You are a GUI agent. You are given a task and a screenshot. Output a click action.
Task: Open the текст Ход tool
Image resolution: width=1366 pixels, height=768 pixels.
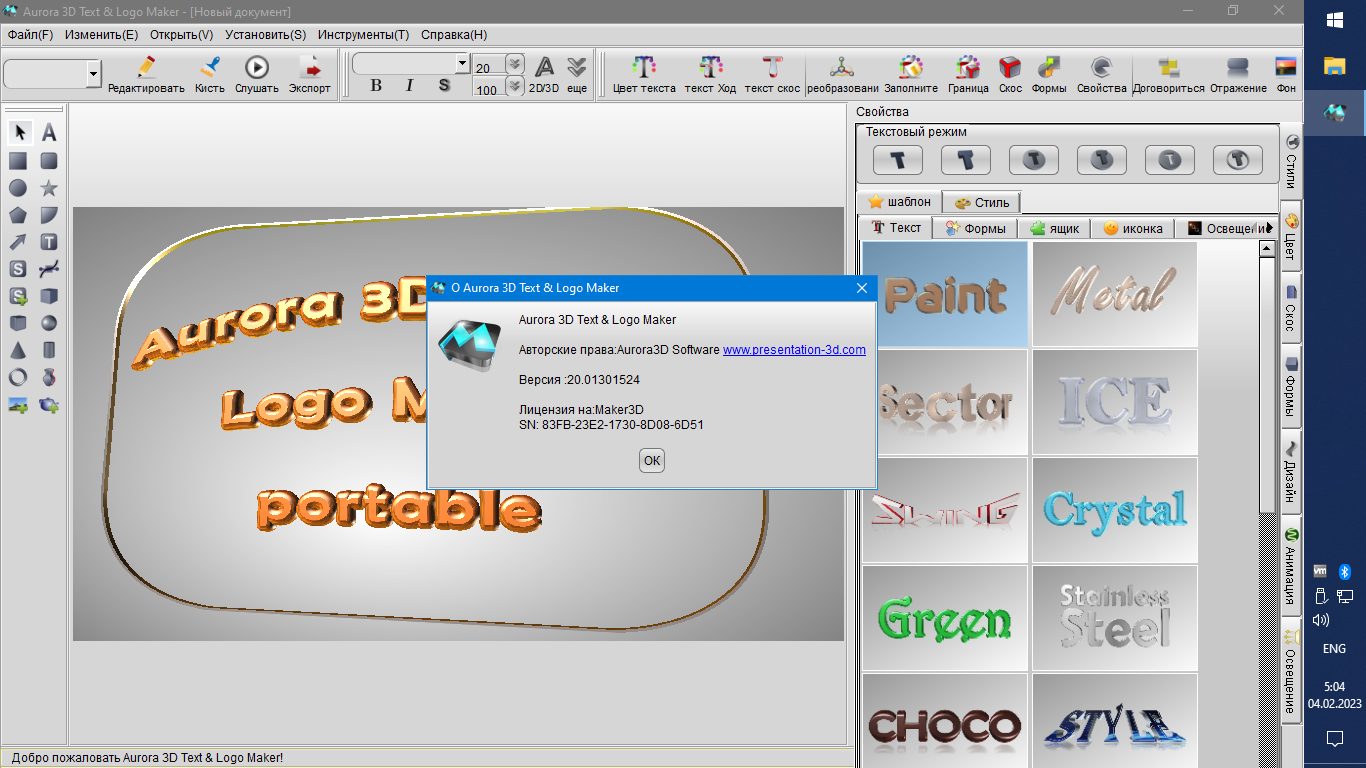pyautogui.click(x=710, y=75)
